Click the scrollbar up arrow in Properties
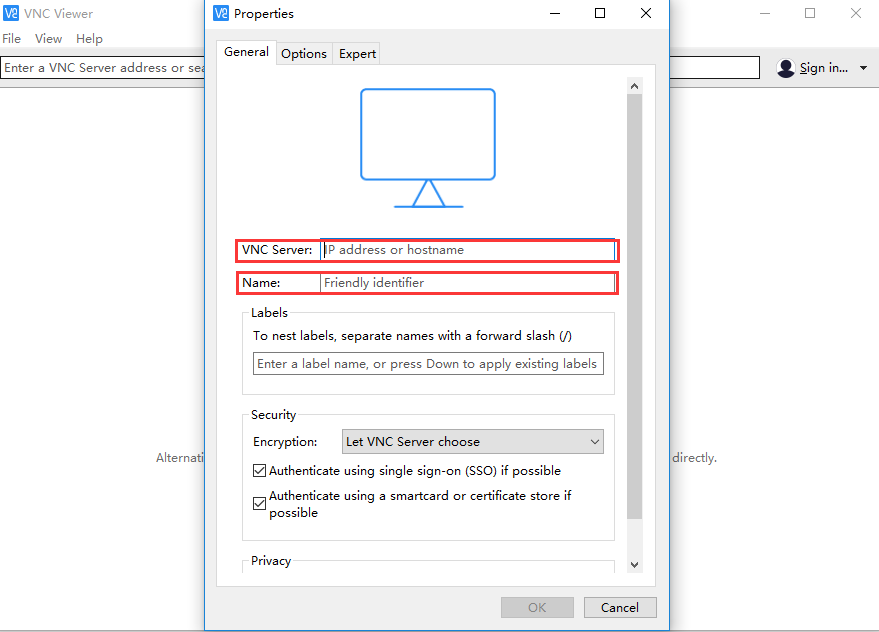The height and width of the screenshot is (632, 879). [634, 86]
